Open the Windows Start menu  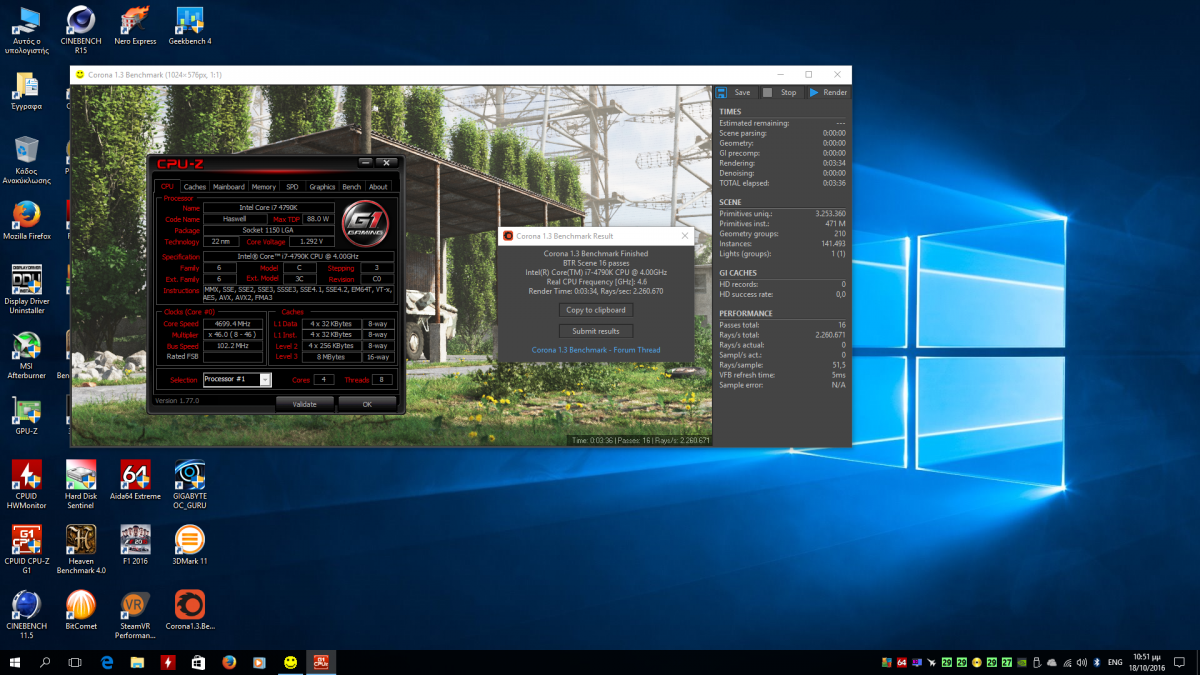click(x=15, y=662)
